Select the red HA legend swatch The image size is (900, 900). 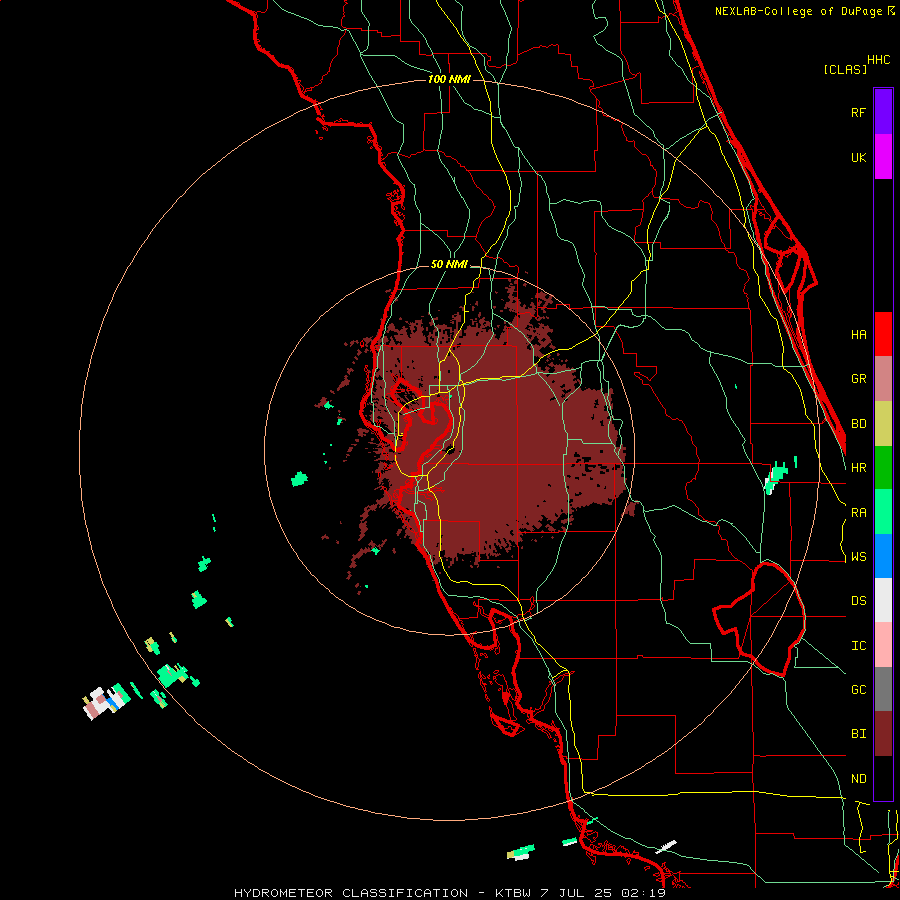pos(883,334)
